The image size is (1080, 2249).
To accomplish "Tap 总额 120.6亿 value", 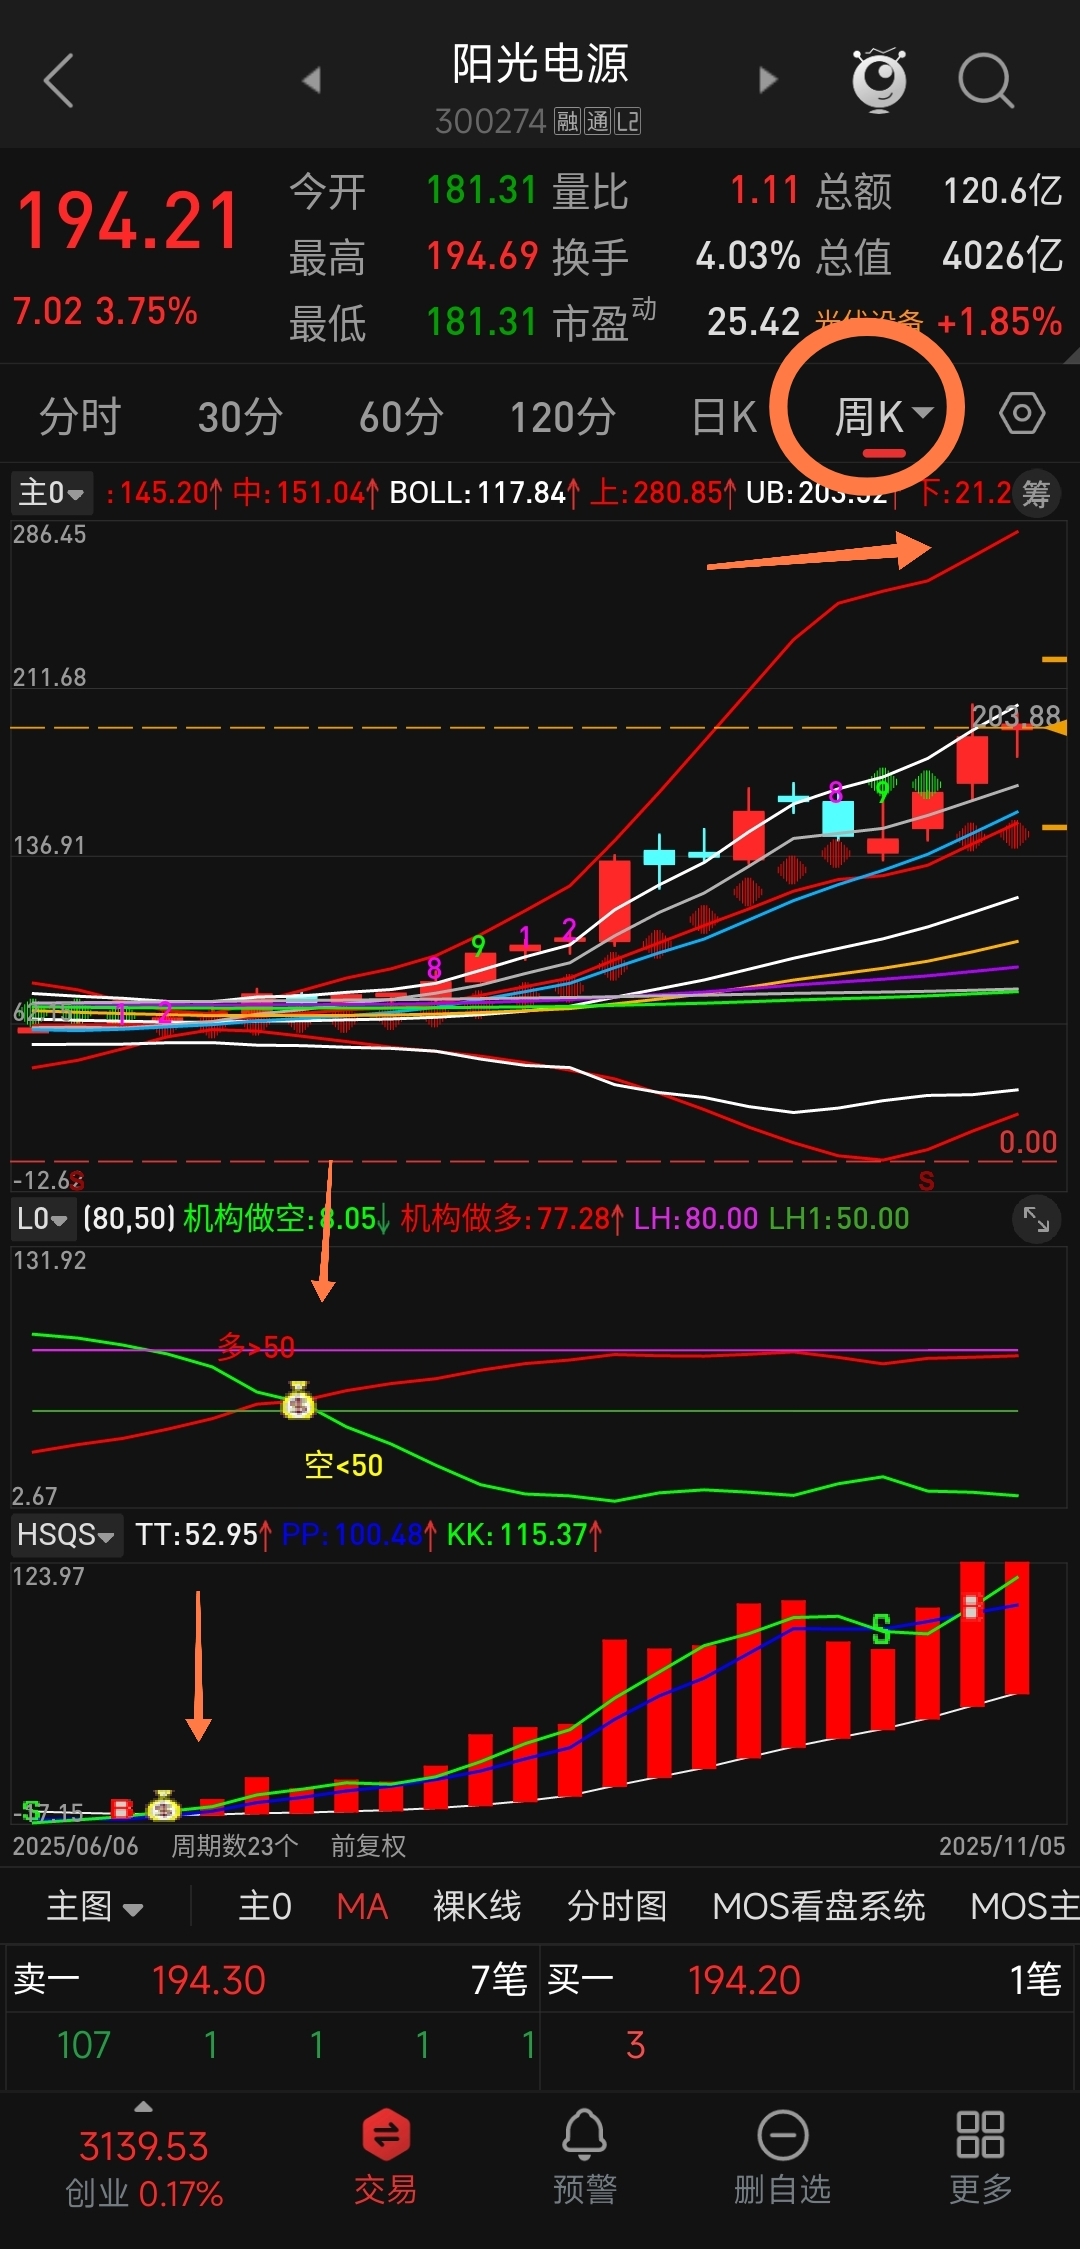I will [x=1003, y=190].
